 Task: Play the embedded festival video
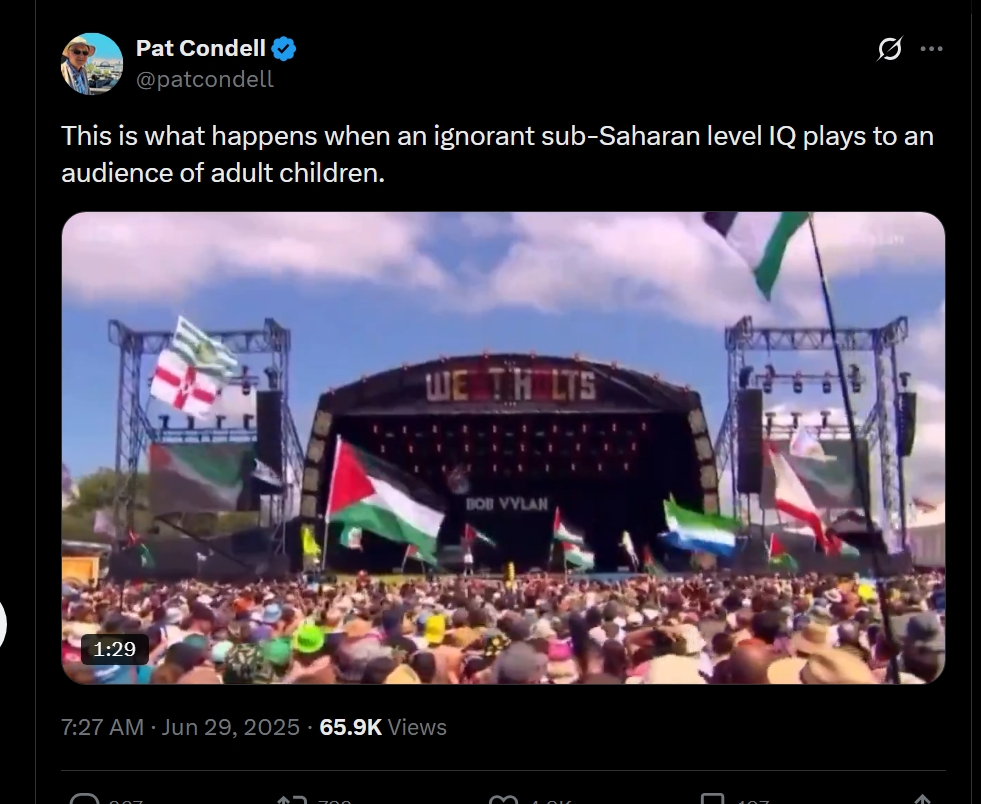pyautogui.click(x=503, y=448)
